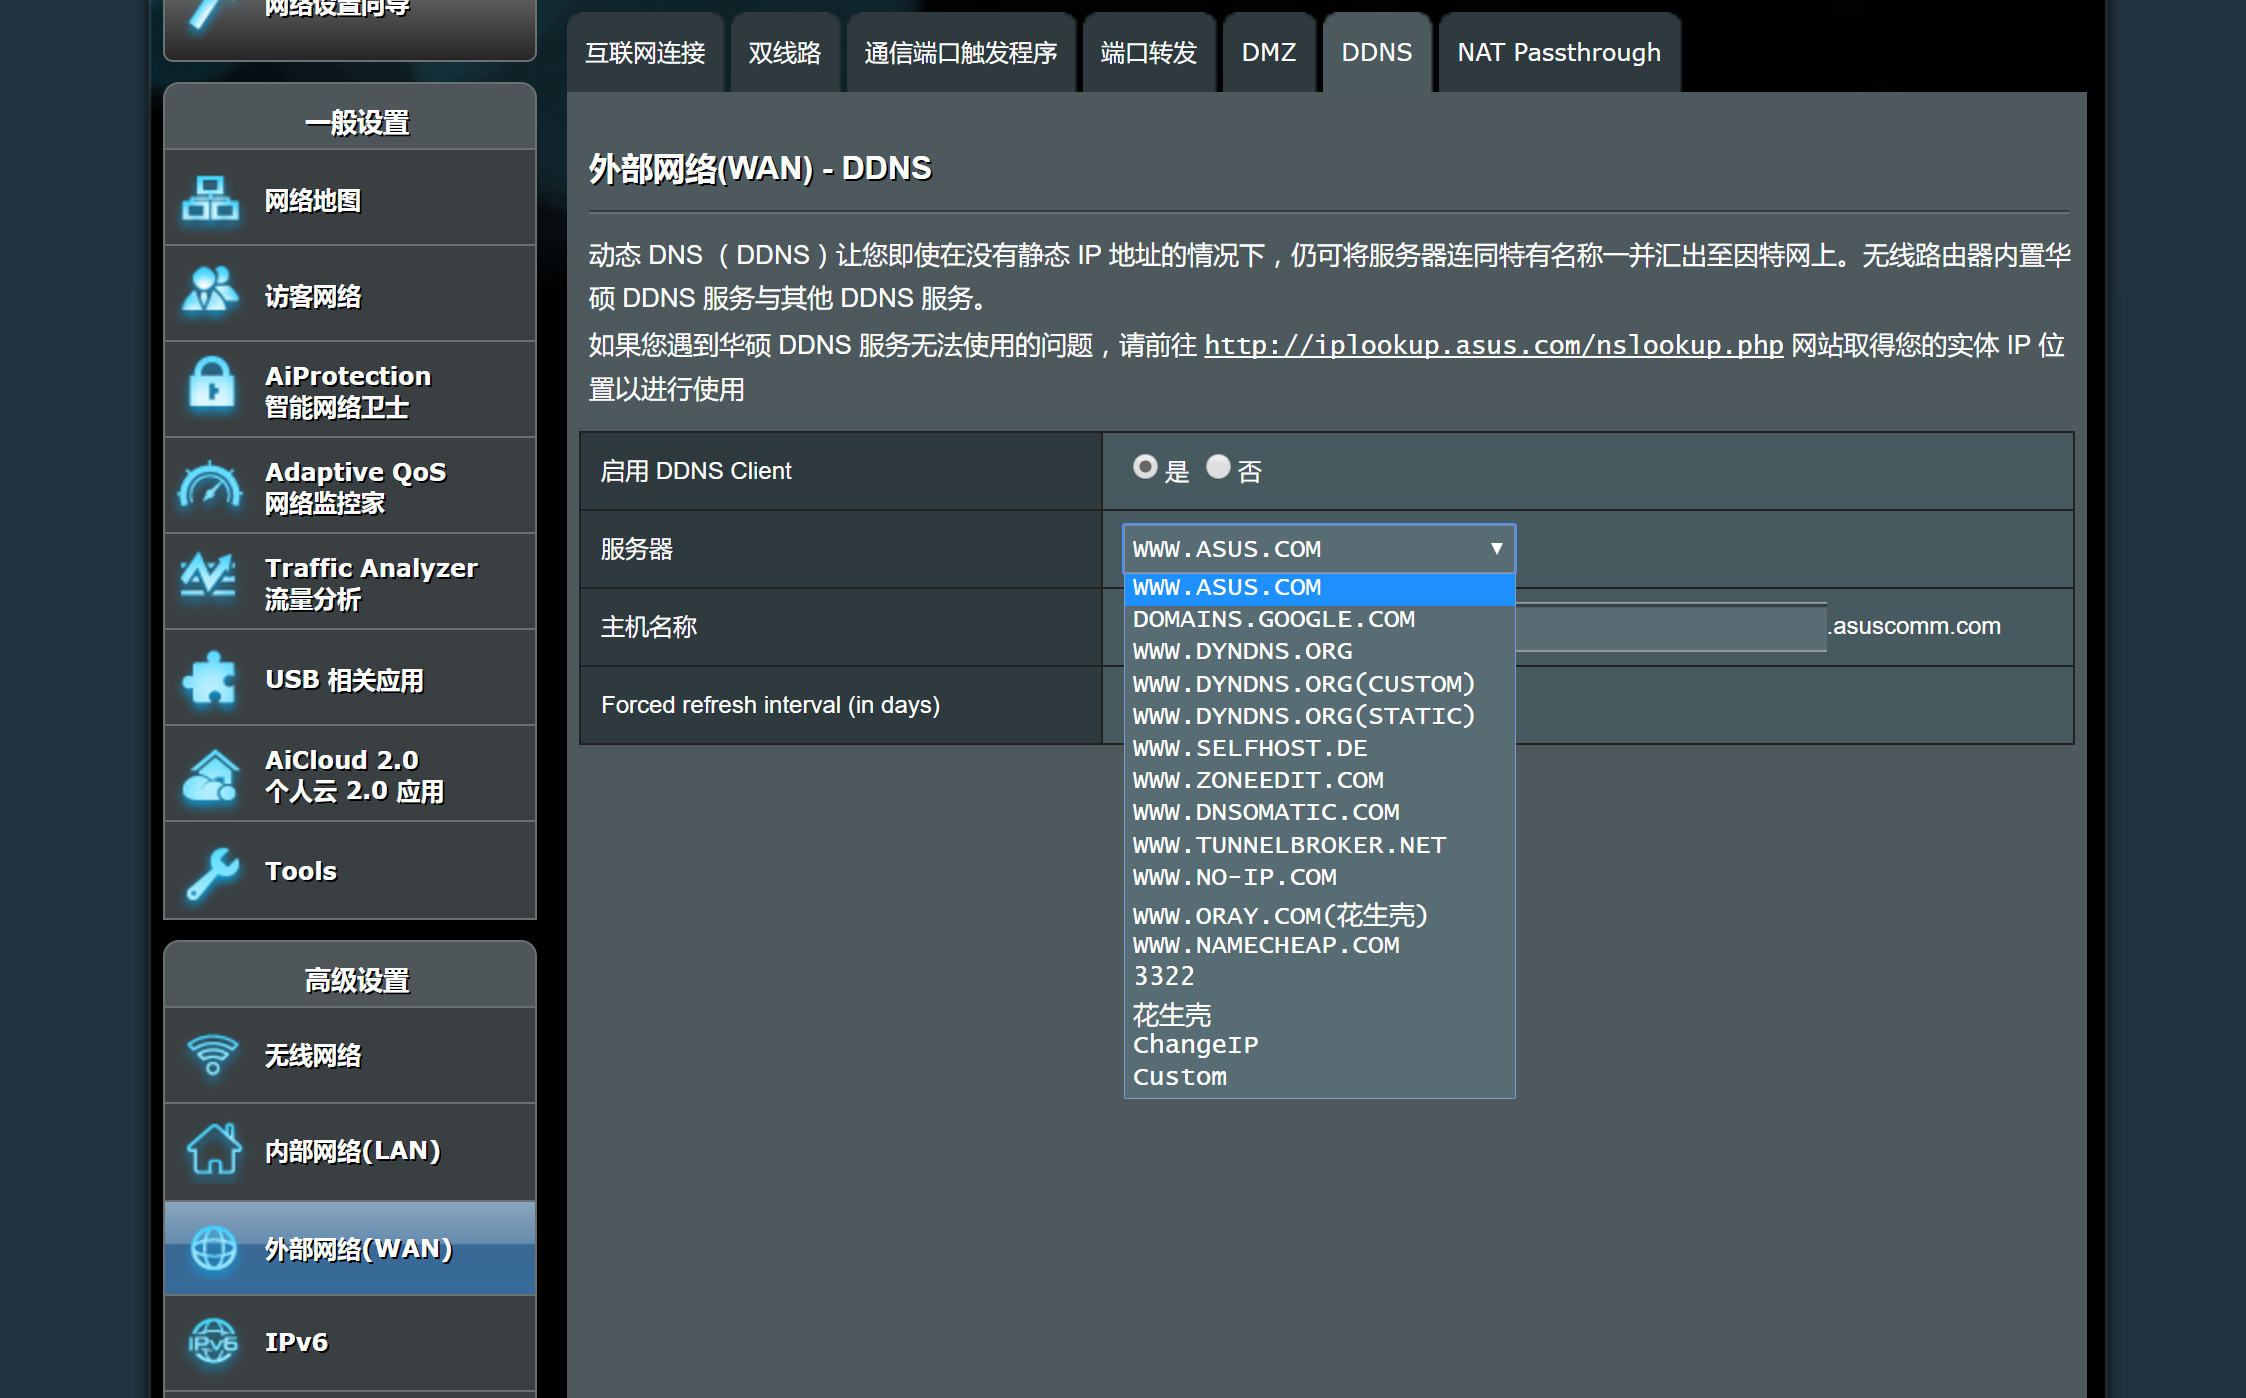Open AiCloud 2.0 cloud icon
The image size is (2246, 1398).
(x=210, y=776)
